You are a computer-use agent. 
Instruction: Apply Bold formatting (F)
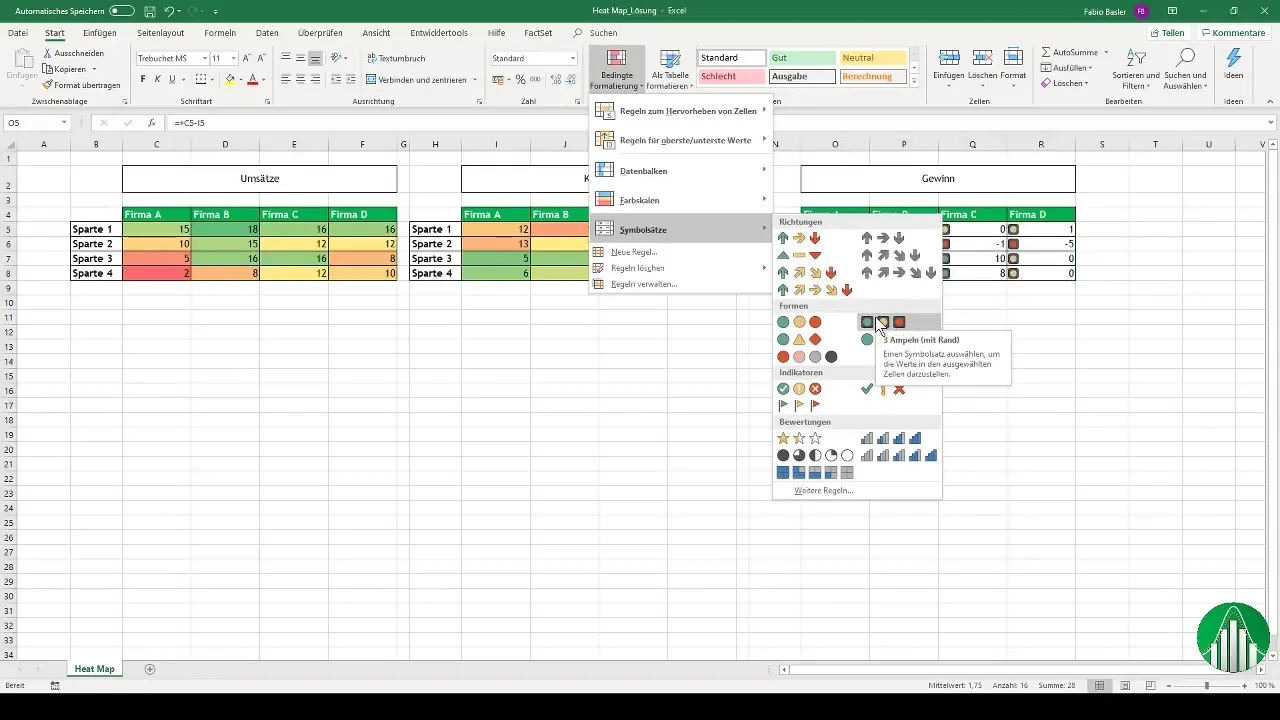click(x=143, y=79)
